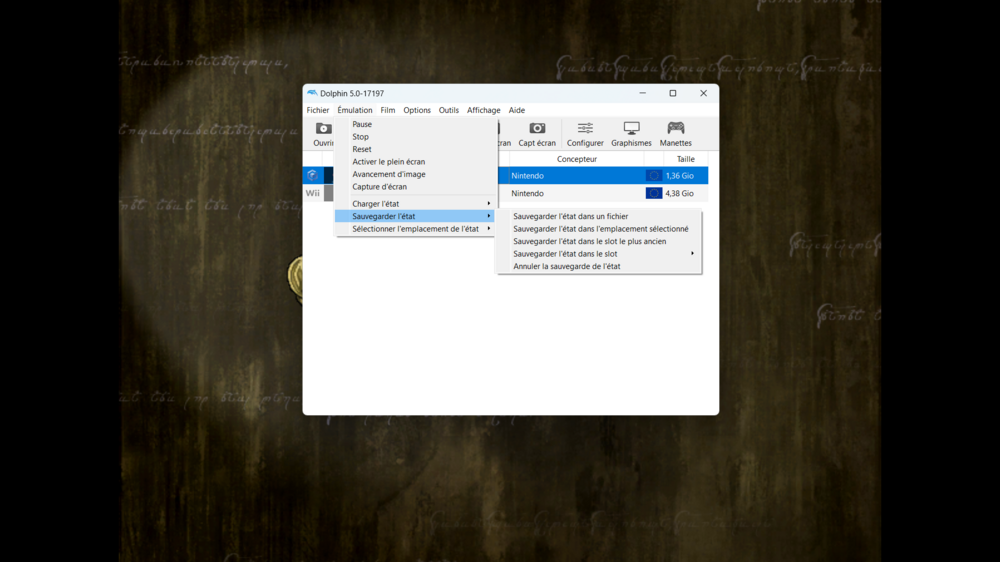Sort by the Concepteur column header
The image size is (1000, 562).
[x=576, y=159]
